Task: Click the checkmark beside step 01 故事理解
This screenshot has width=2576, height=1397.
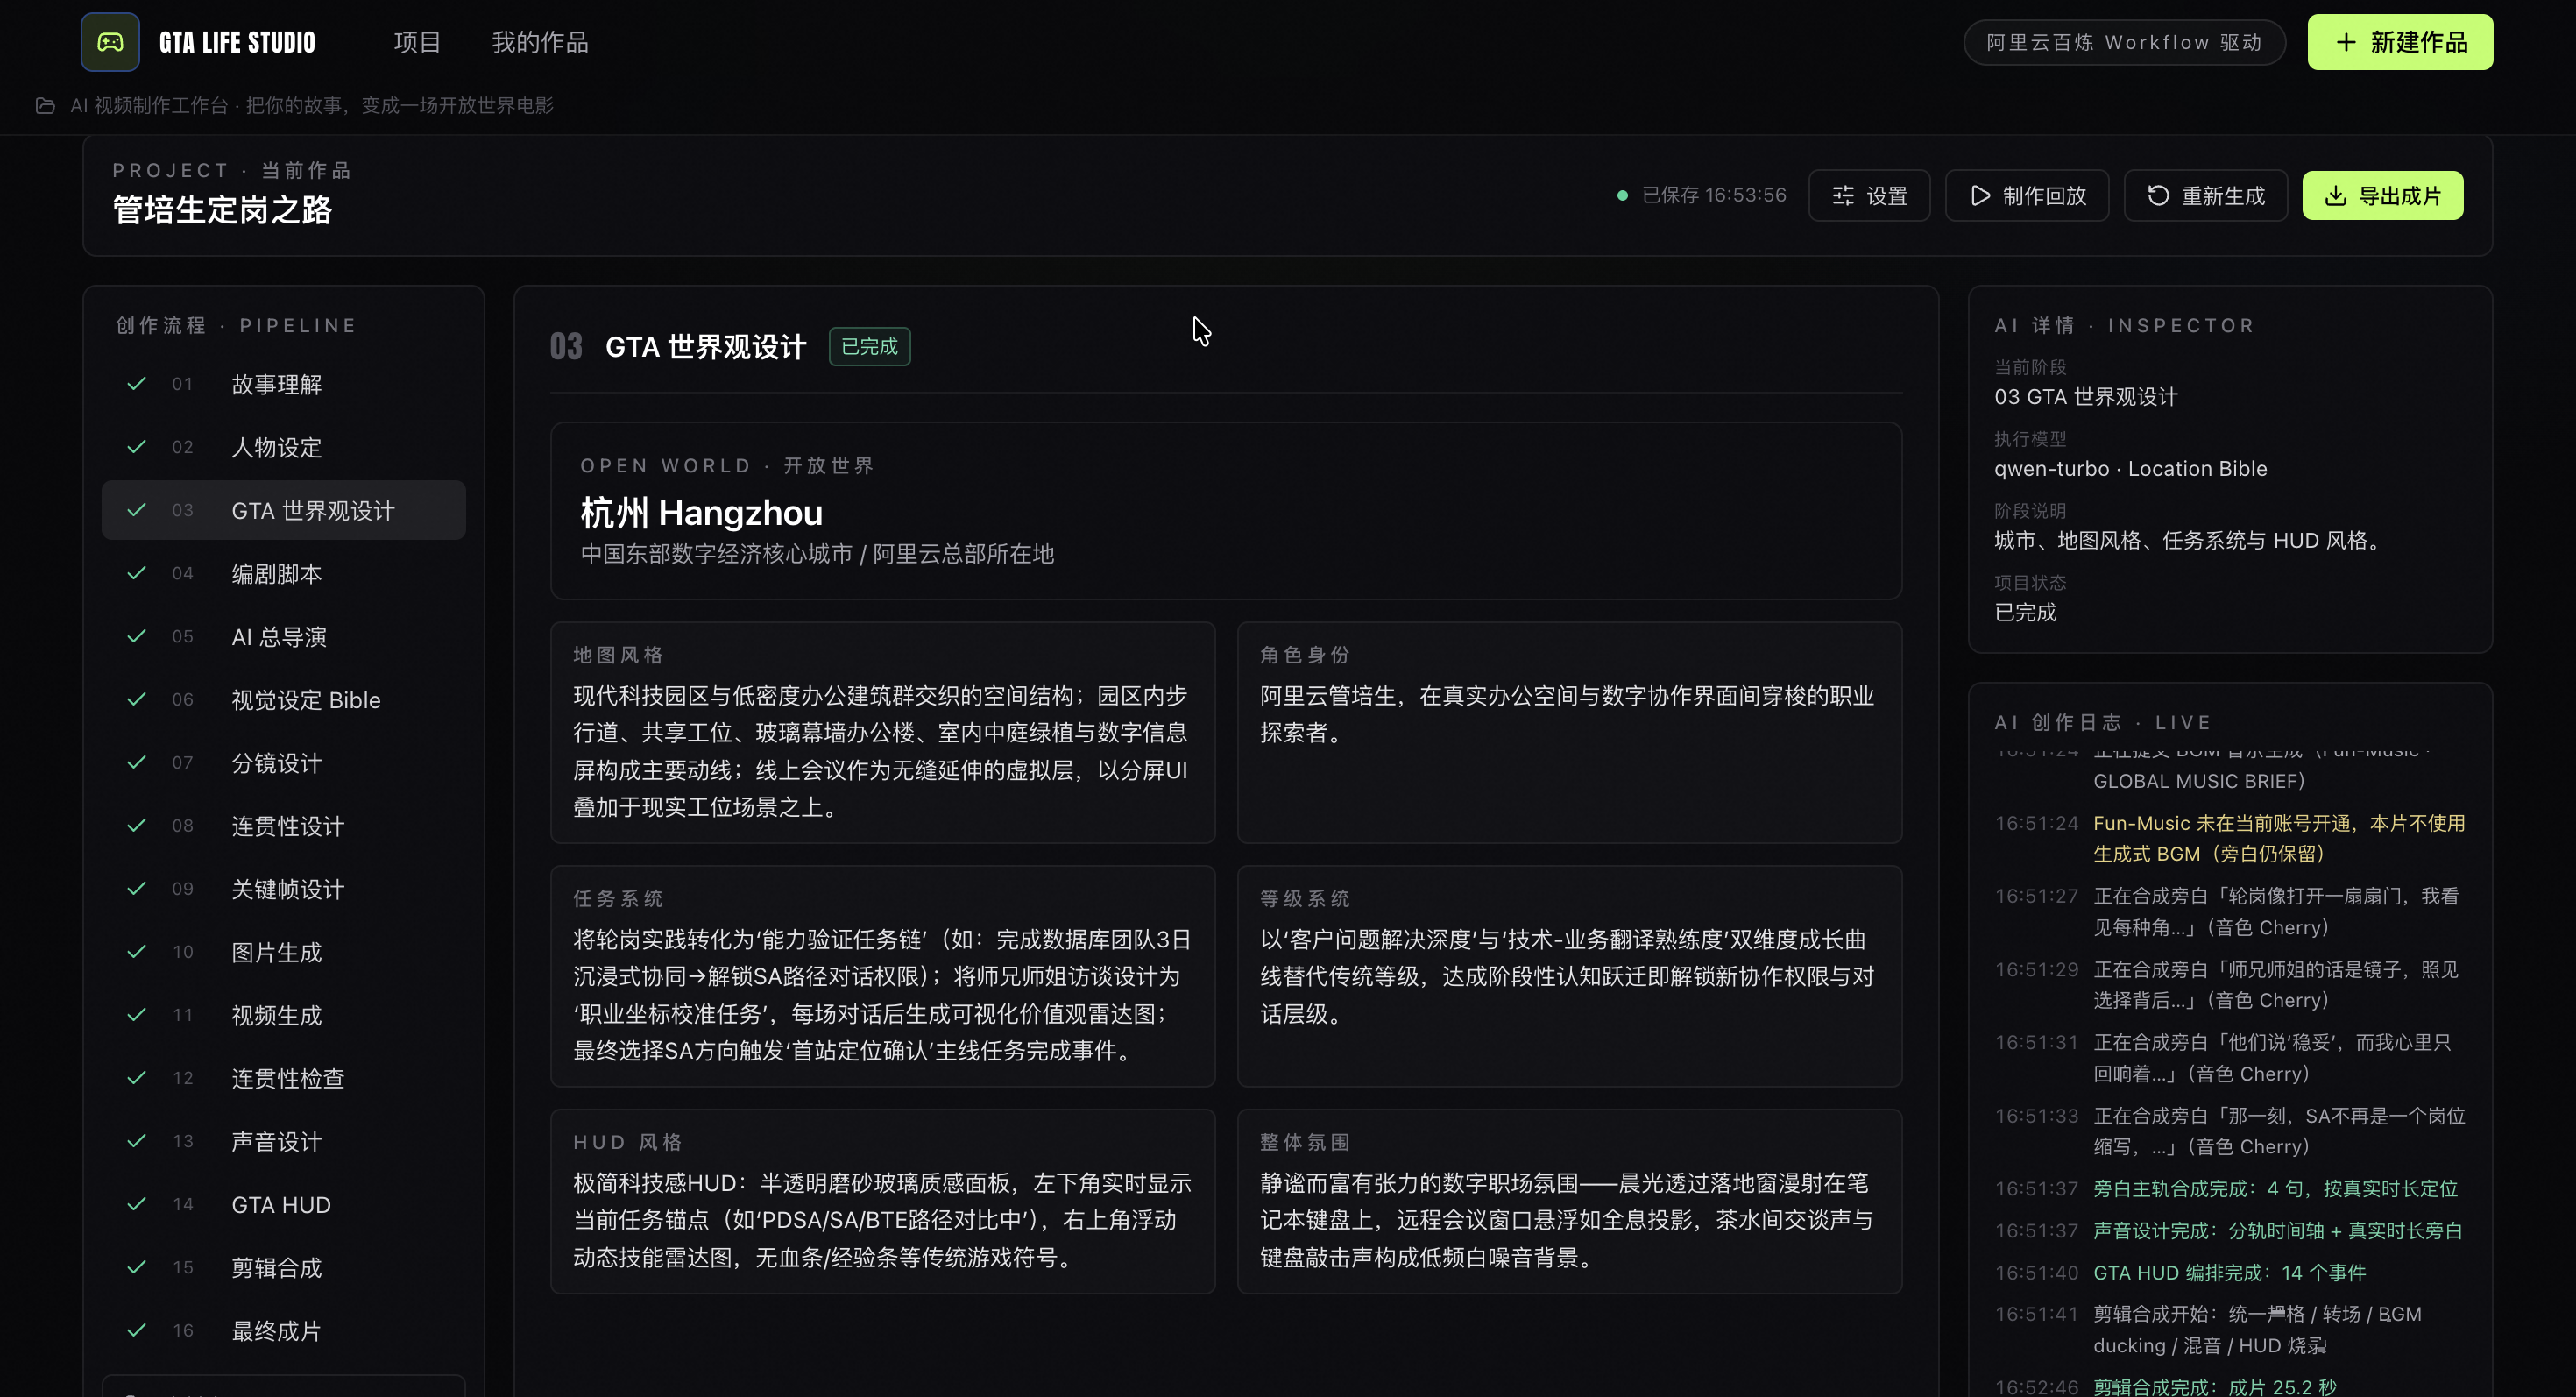Action: (x=137, y=384)
